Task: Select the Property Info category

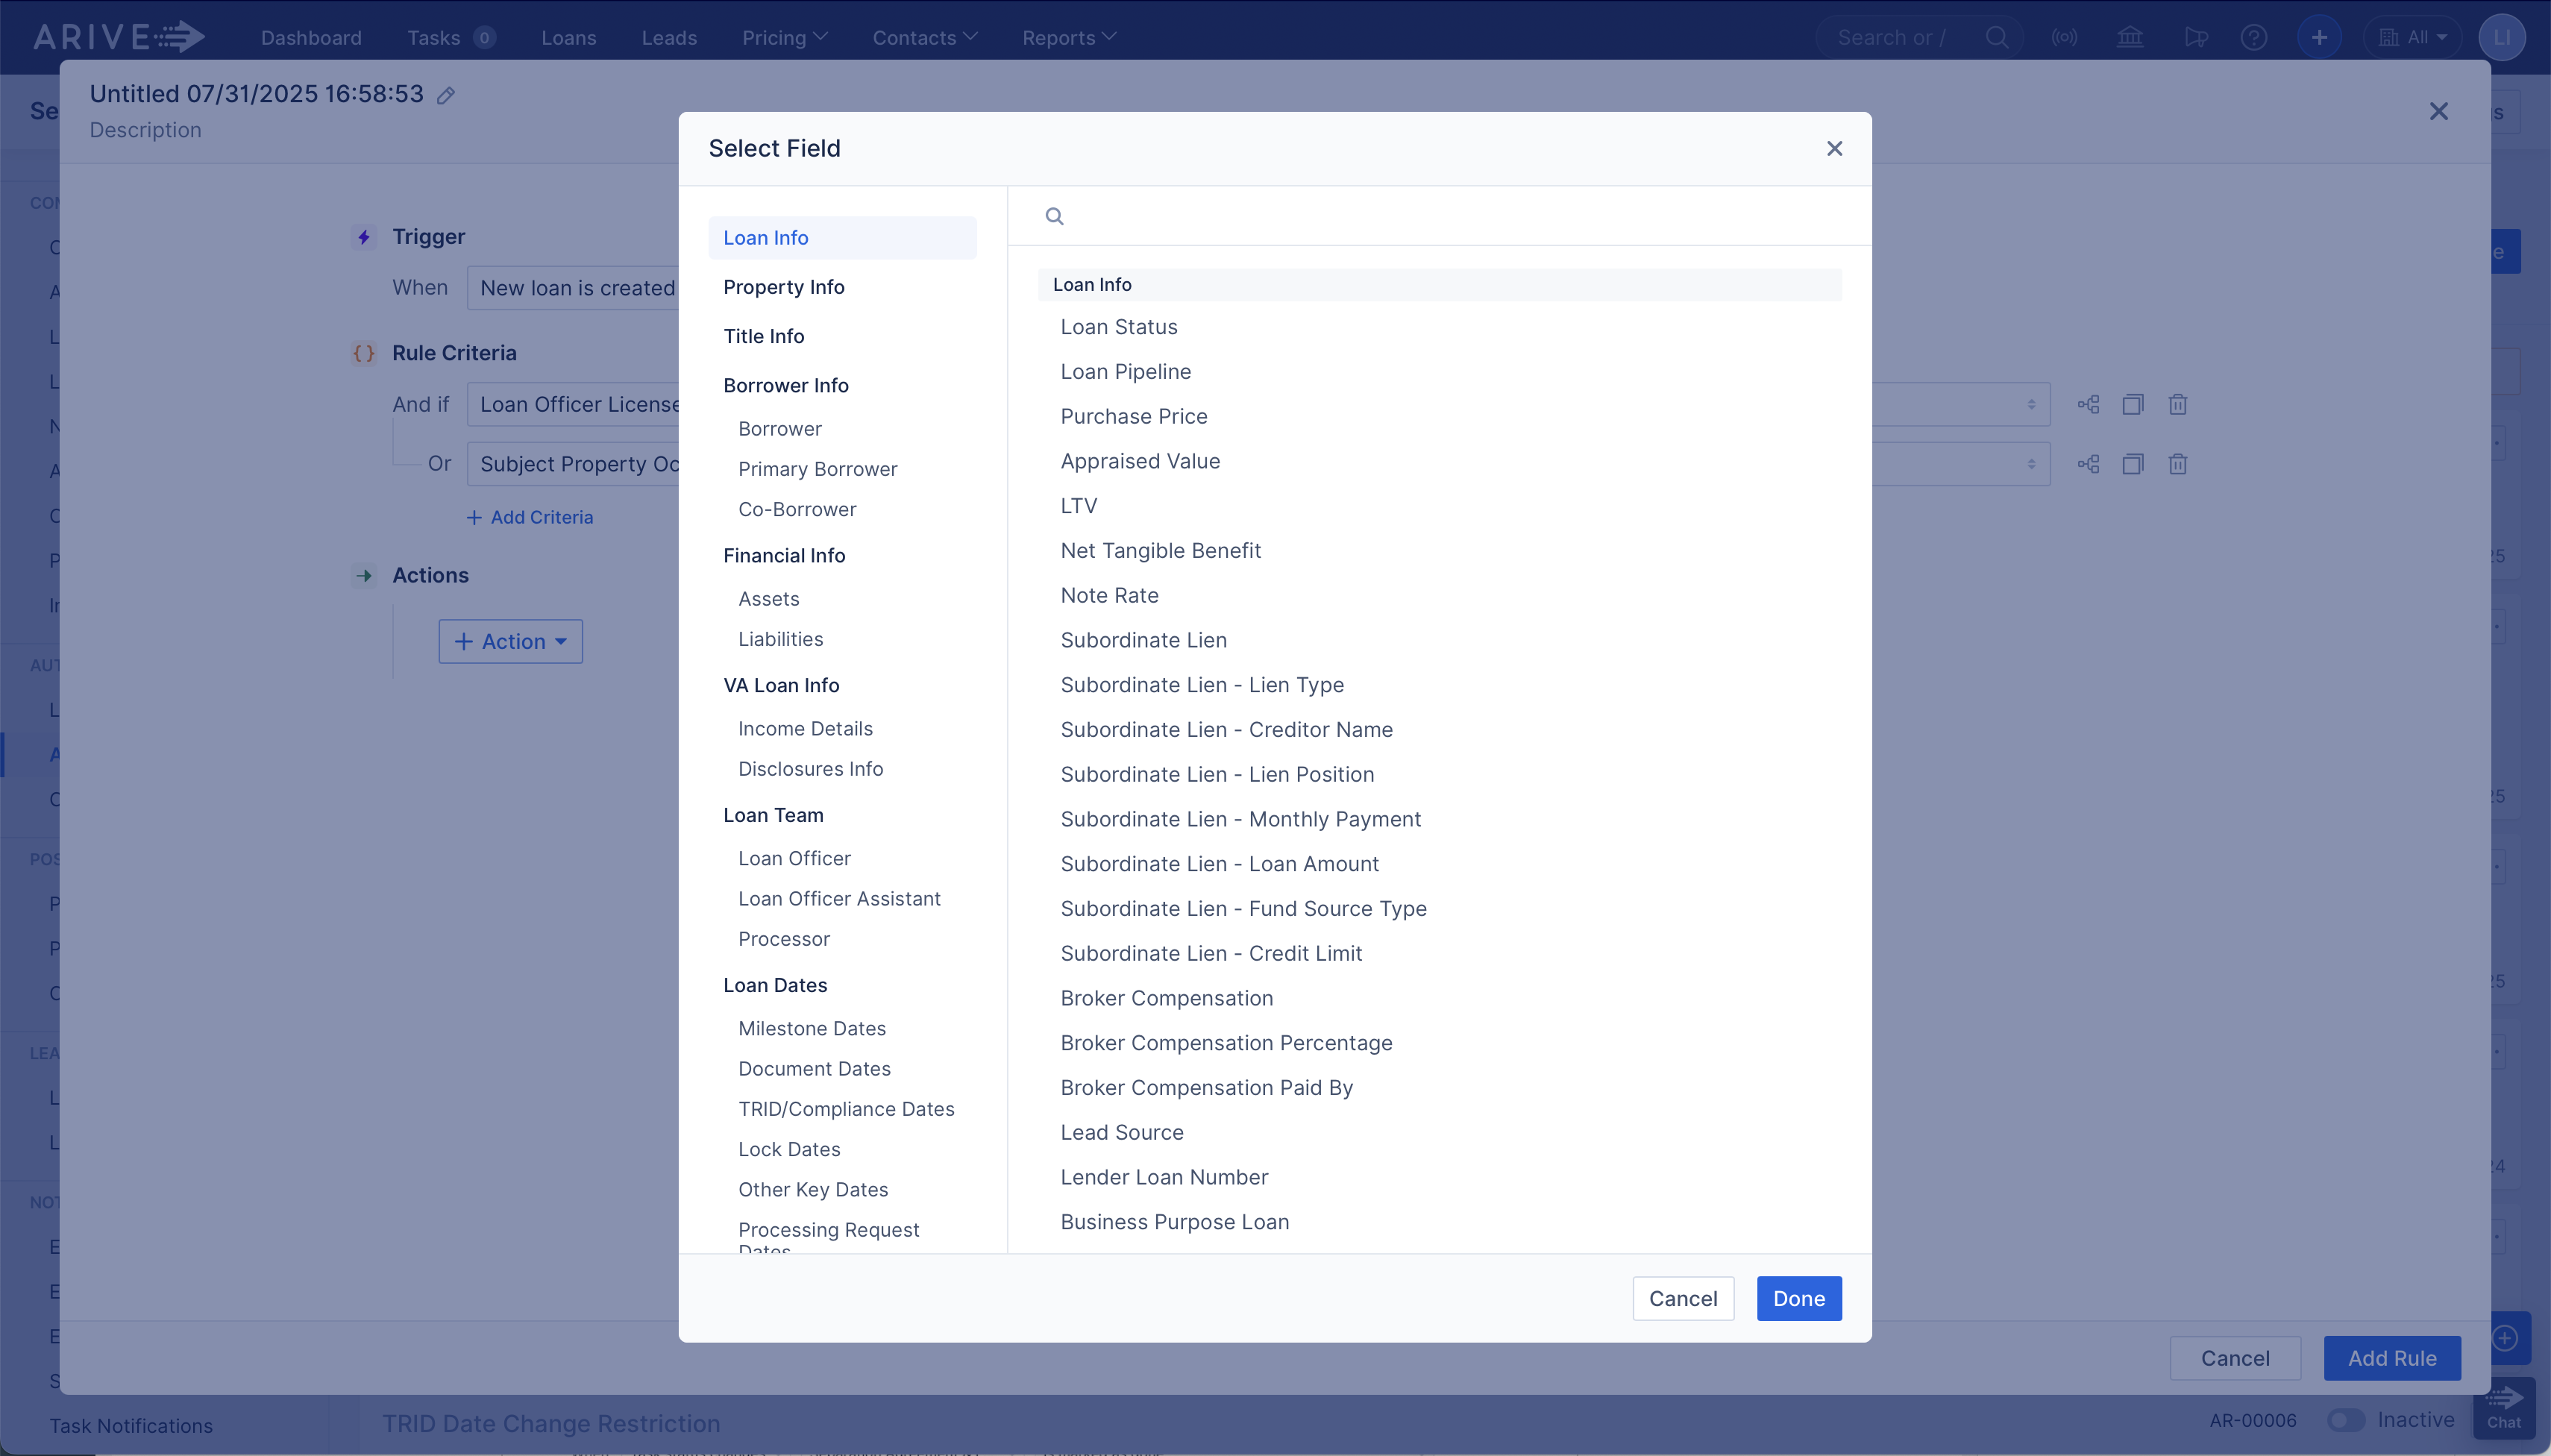Action: click(784, 287)
